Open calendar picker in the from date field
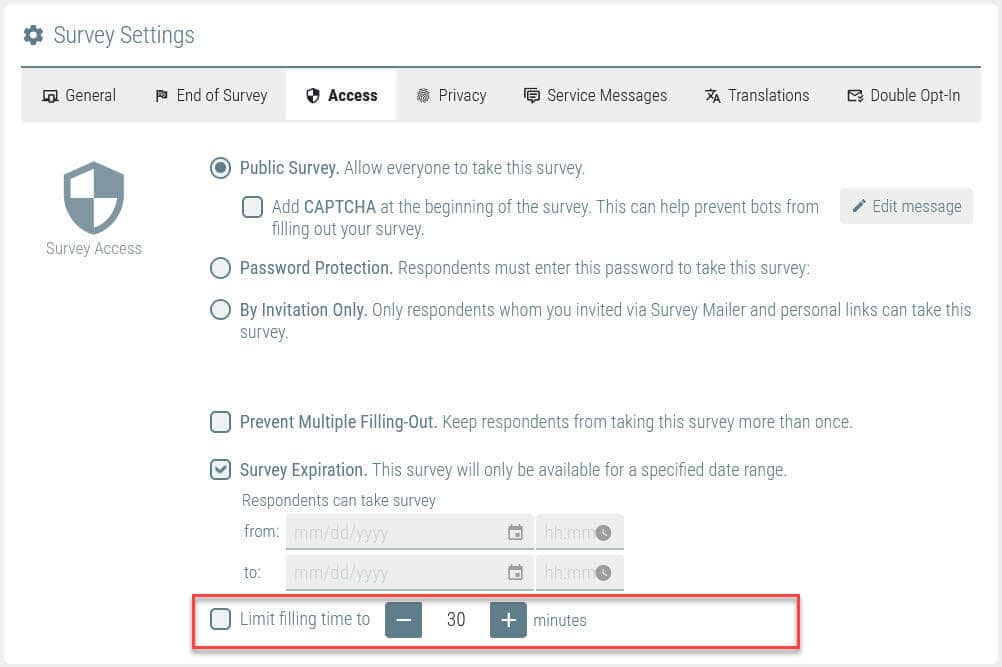Viewport: 1002px width, 667px height. click(x=515, y=532)
